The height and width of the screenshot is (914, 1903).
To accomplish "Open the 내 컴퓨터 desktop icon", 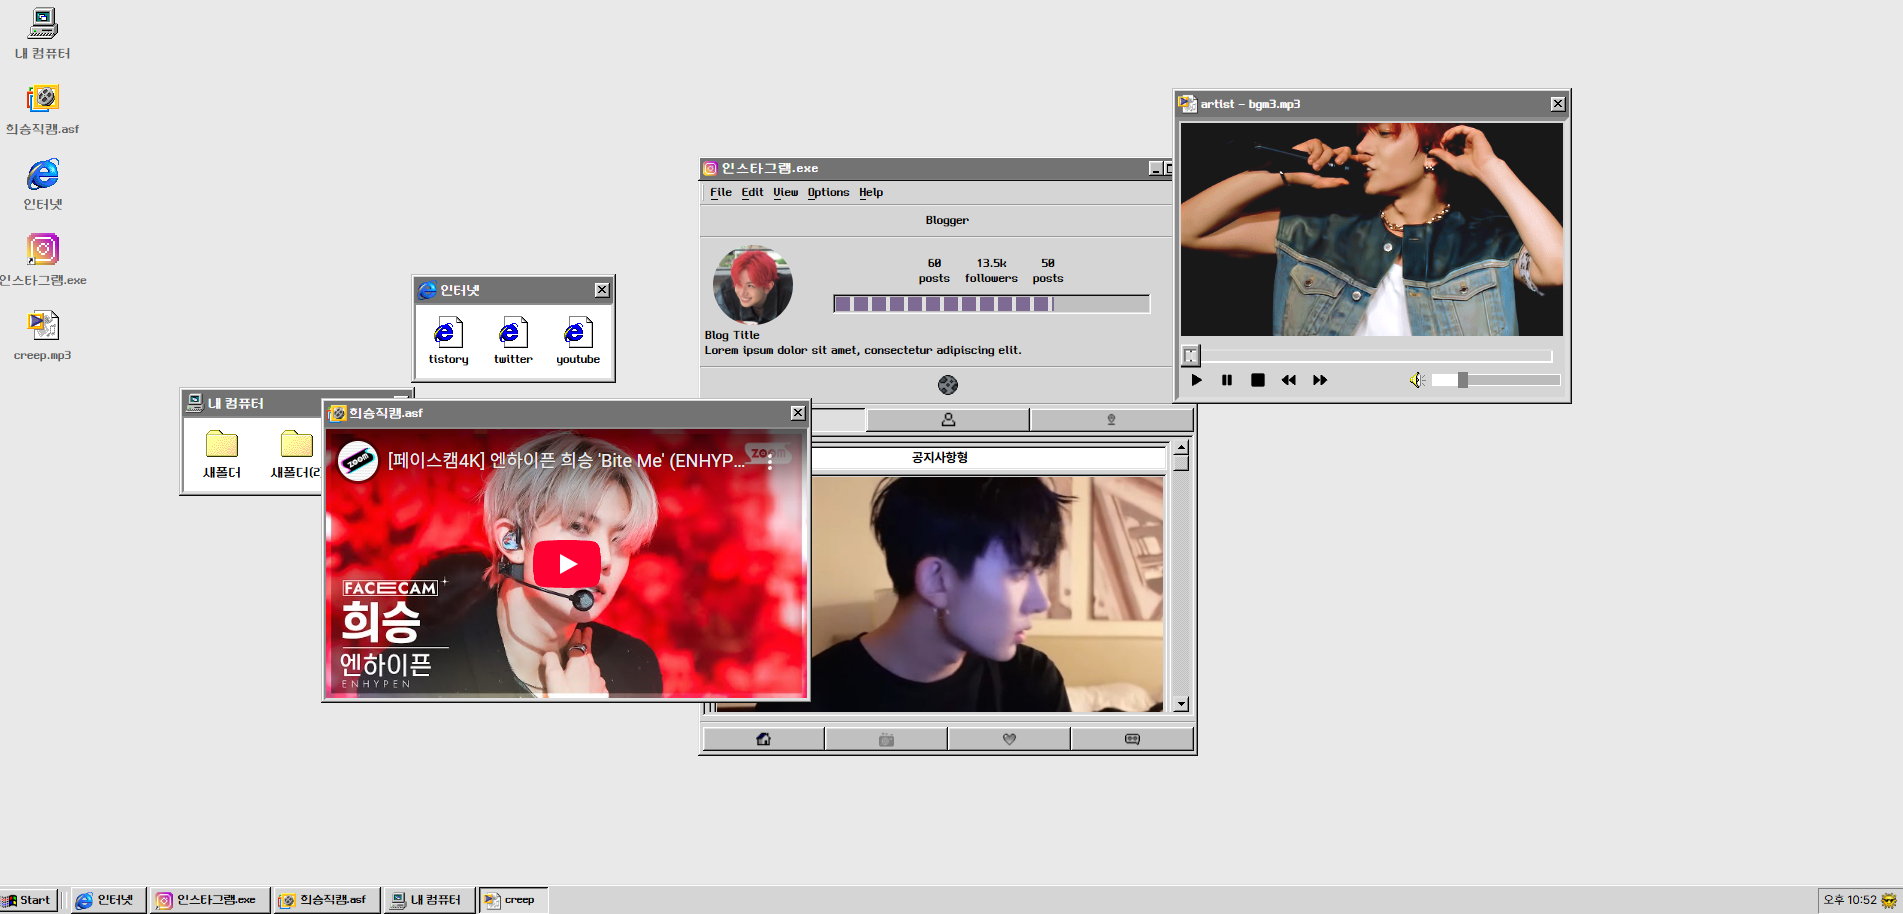I will 42,33.
